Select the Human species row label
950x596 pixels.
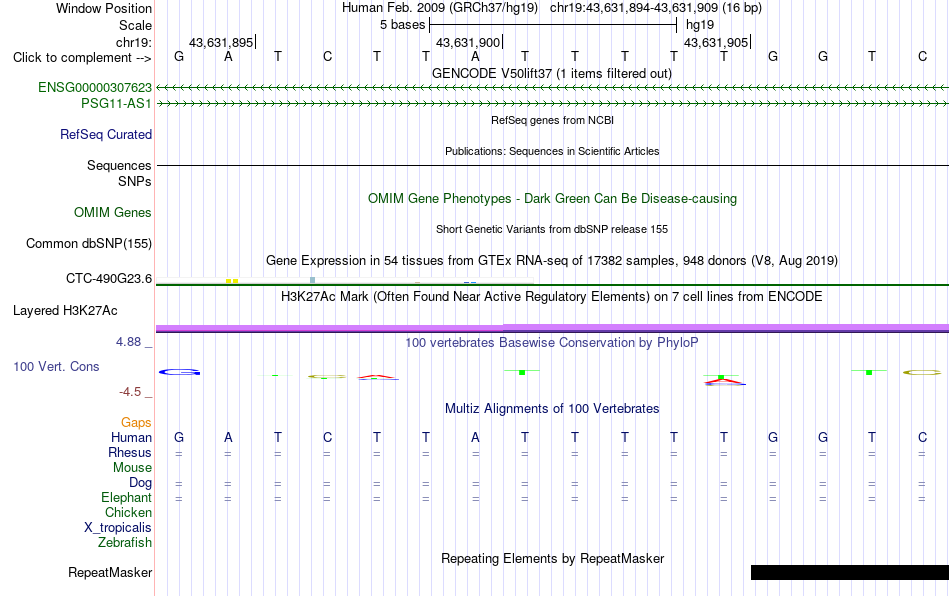click(x=131, y=437)
